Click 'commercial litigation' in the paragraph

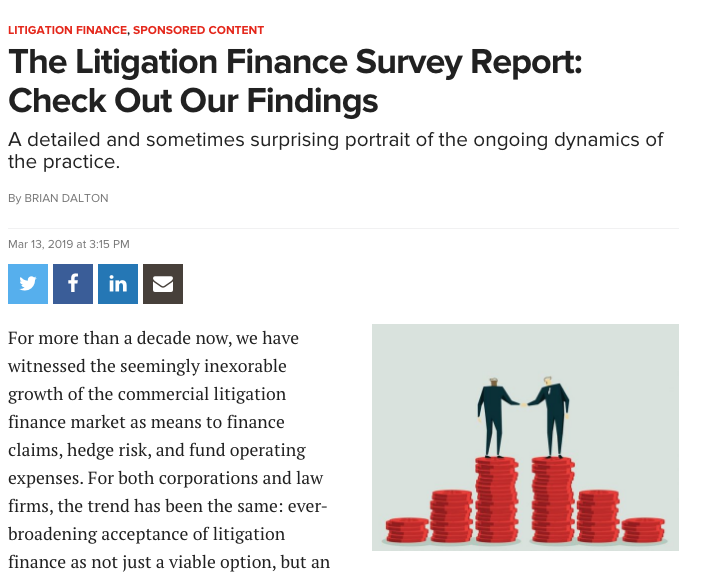[201, 394]
